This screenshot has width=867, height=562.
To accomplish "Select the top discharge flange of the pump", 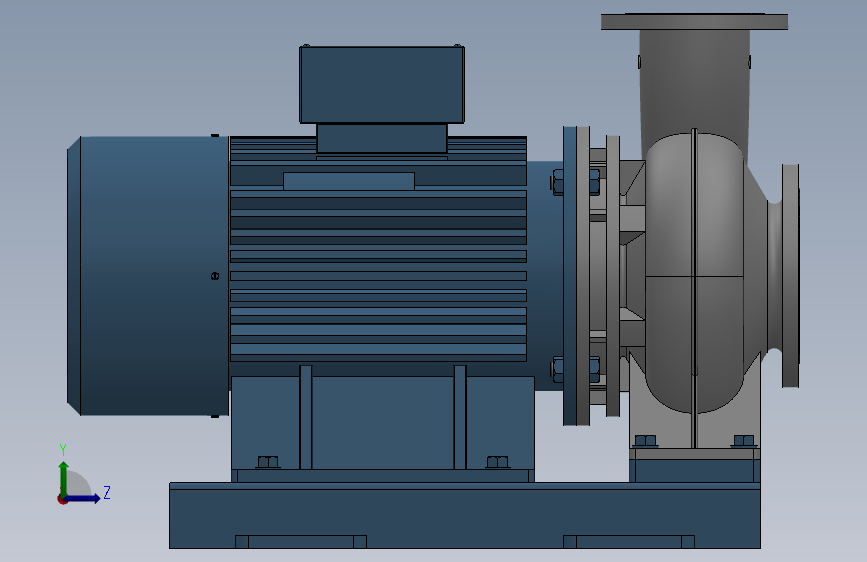I will (x=694, y=22).
